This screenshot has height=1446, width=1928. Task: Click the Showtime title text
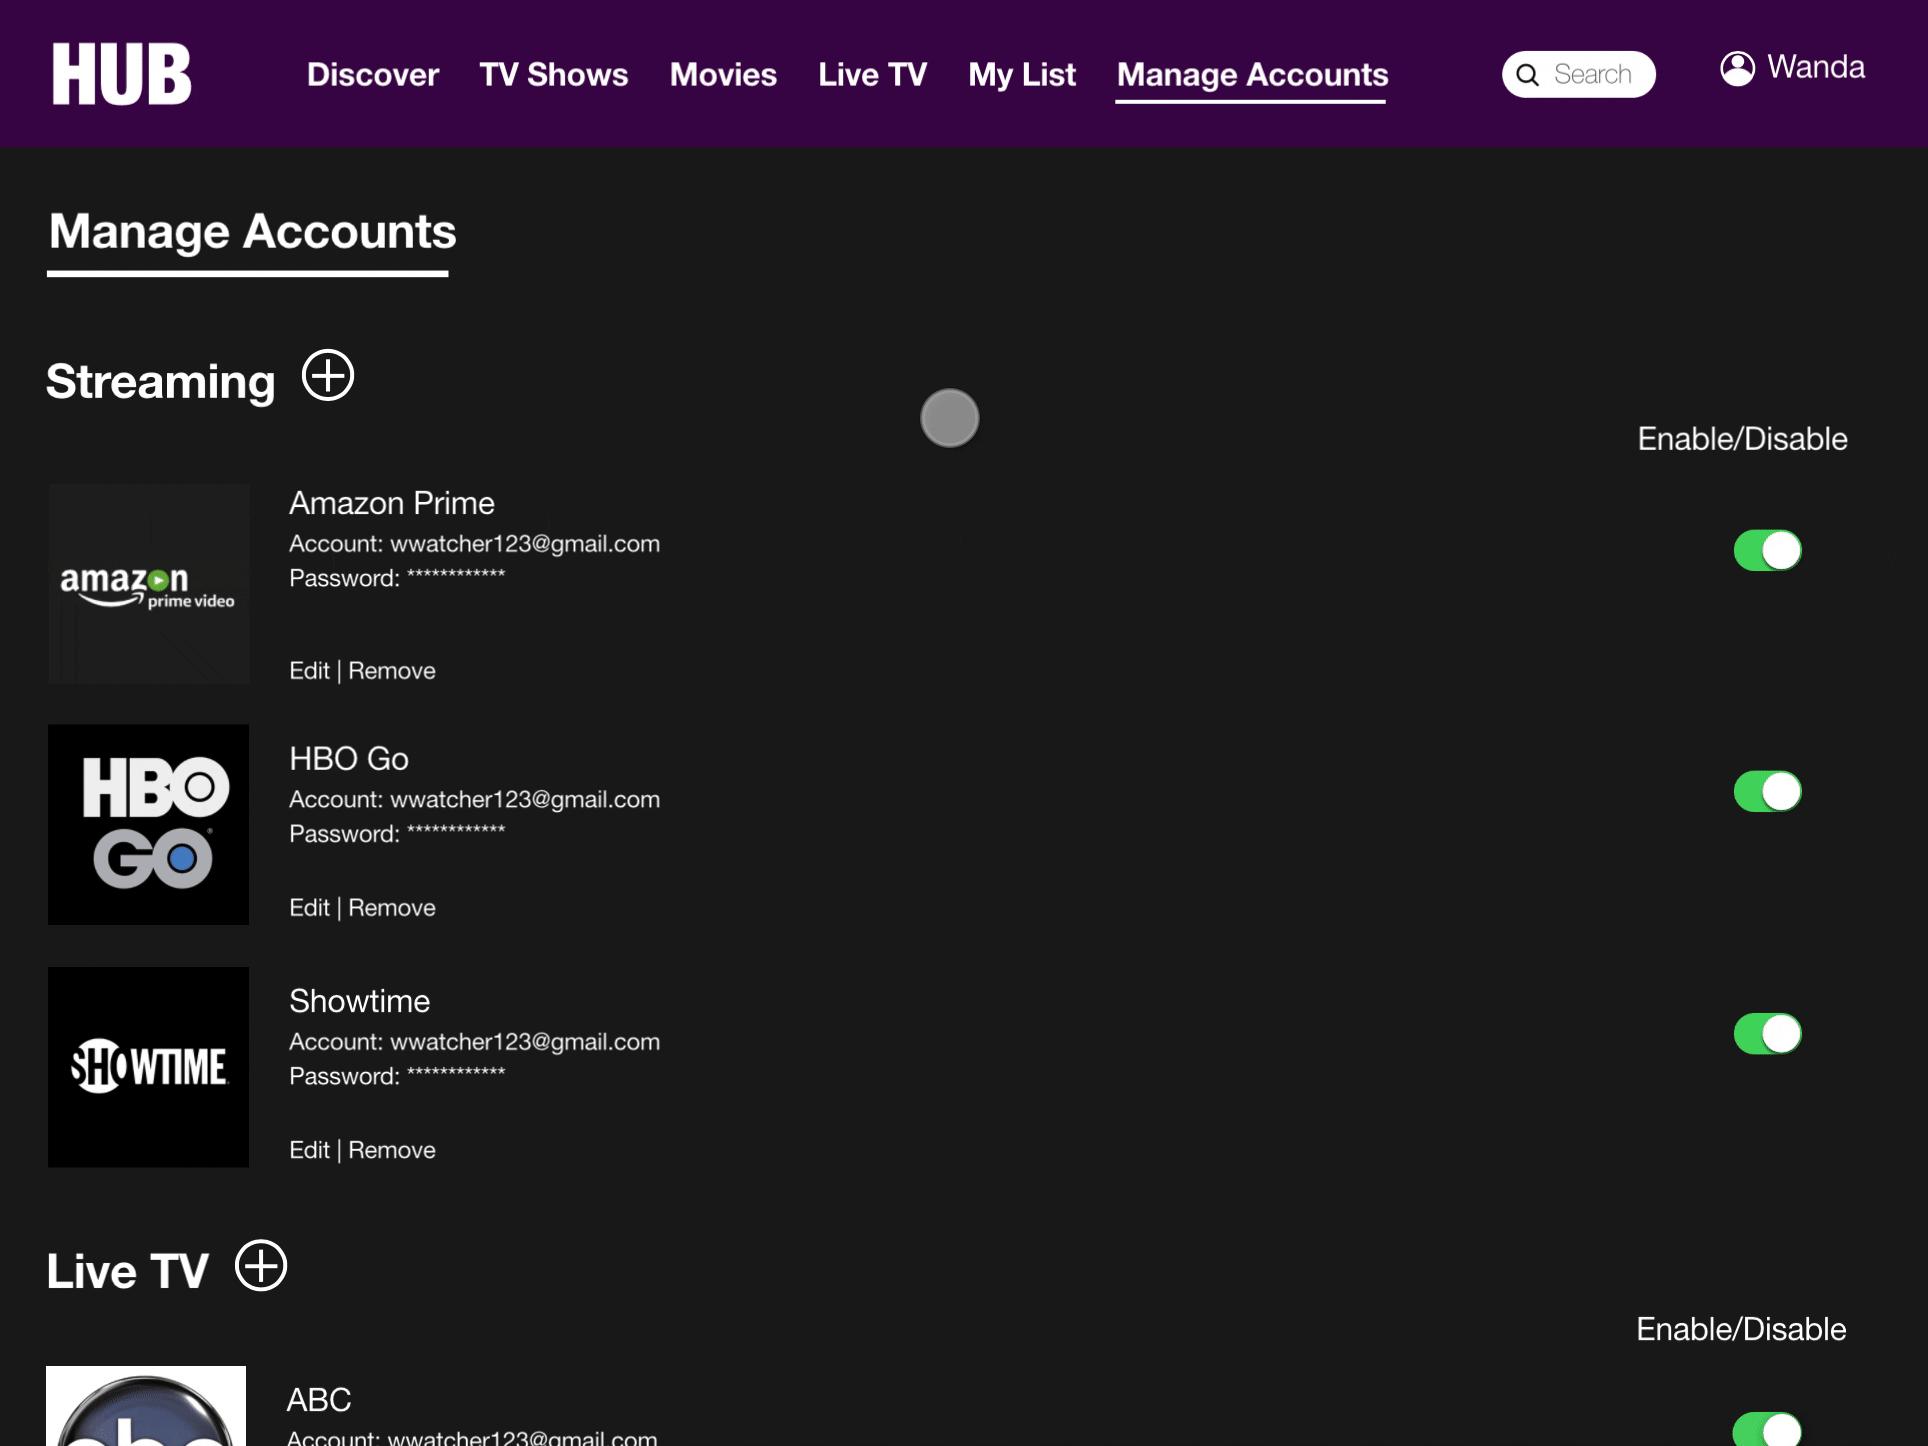coord(360,1001)
